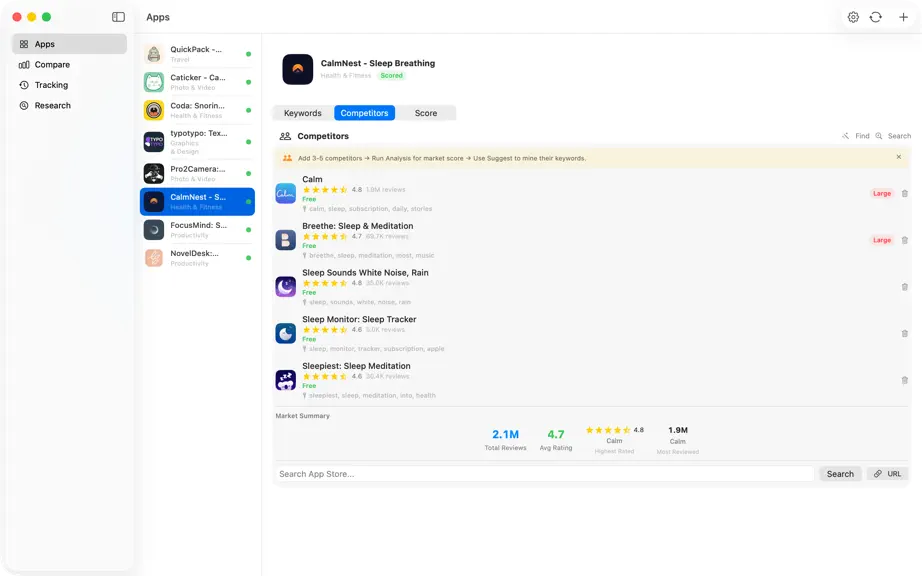Click Sleepiest: Sleep Meditation title
Screen dimensions: 922x576
tap(356, 366)
